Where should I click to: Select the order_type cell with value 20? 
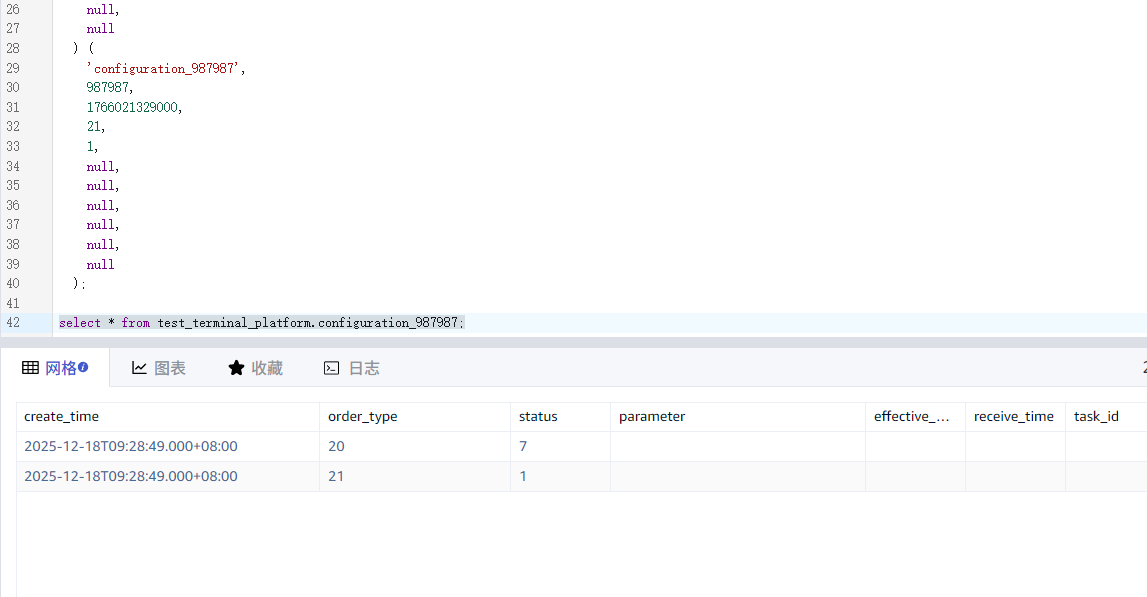(x=337, y=446)
